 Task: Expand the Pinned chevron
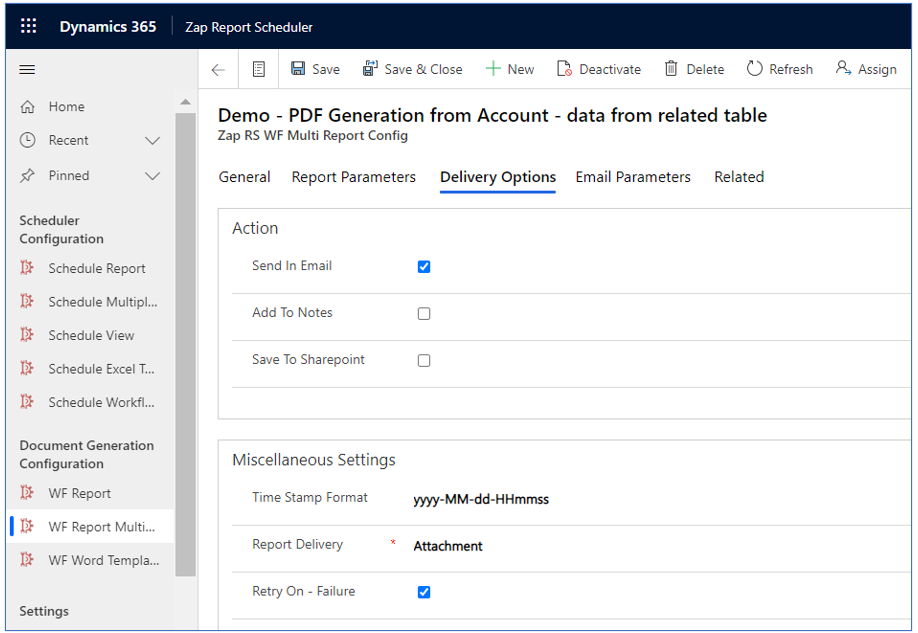(x=152, y=176)
